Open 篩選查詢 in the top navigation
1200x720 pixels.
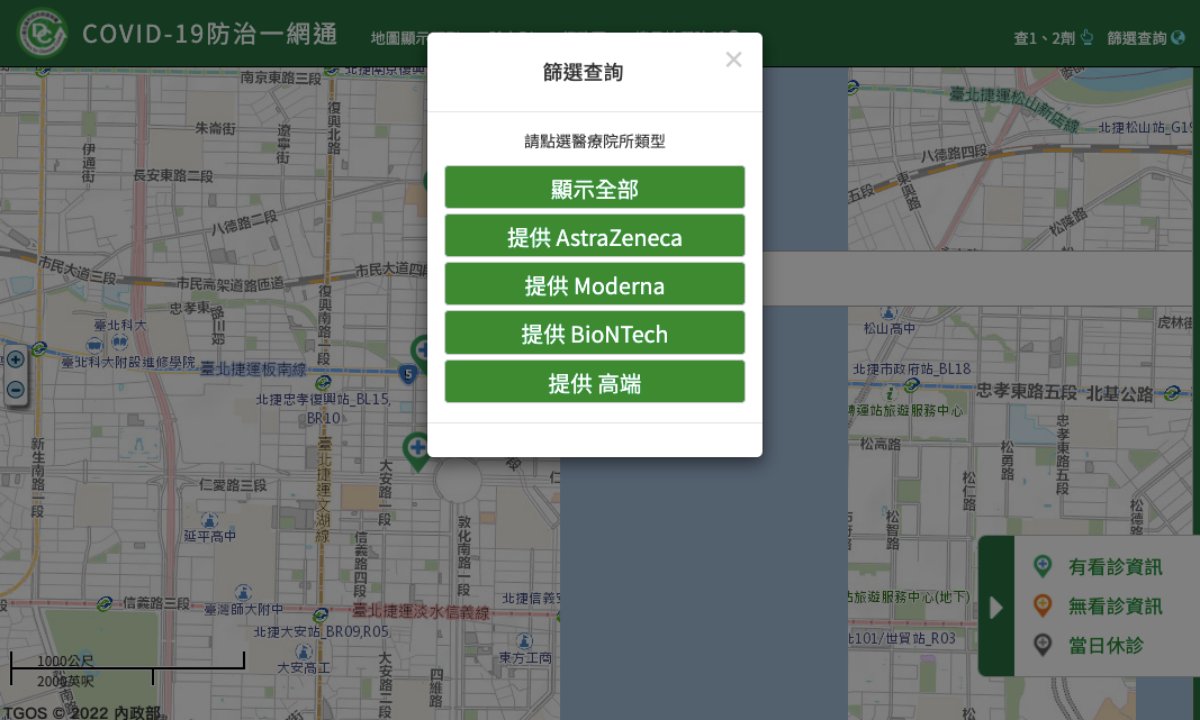click(x=1145, y=38)
